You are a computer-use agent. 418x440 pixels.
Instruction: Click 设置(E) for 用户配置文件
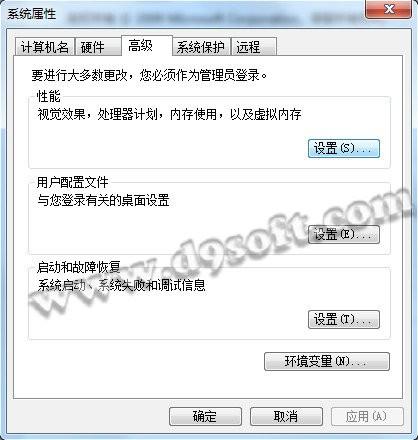[x=344, y=234]
